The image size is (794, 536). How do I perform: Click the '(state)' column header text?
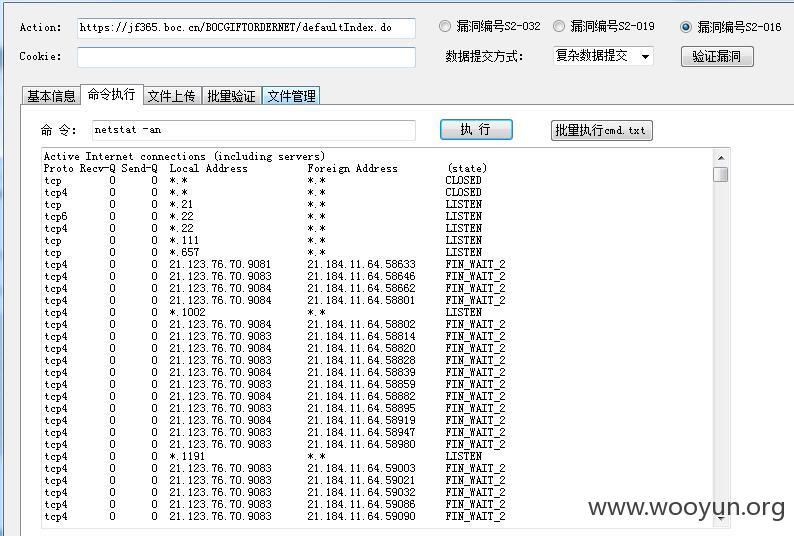coord(467,168)
